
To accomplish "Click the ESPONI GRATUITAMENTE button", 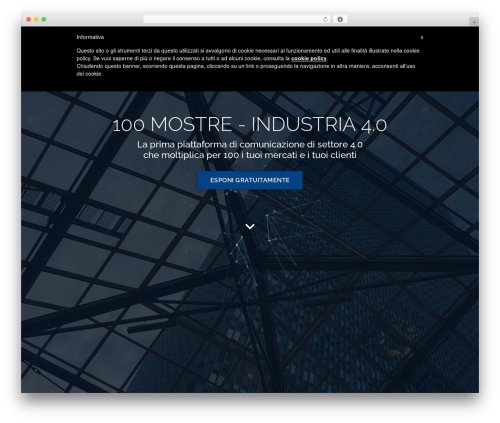I will point(250,180).
